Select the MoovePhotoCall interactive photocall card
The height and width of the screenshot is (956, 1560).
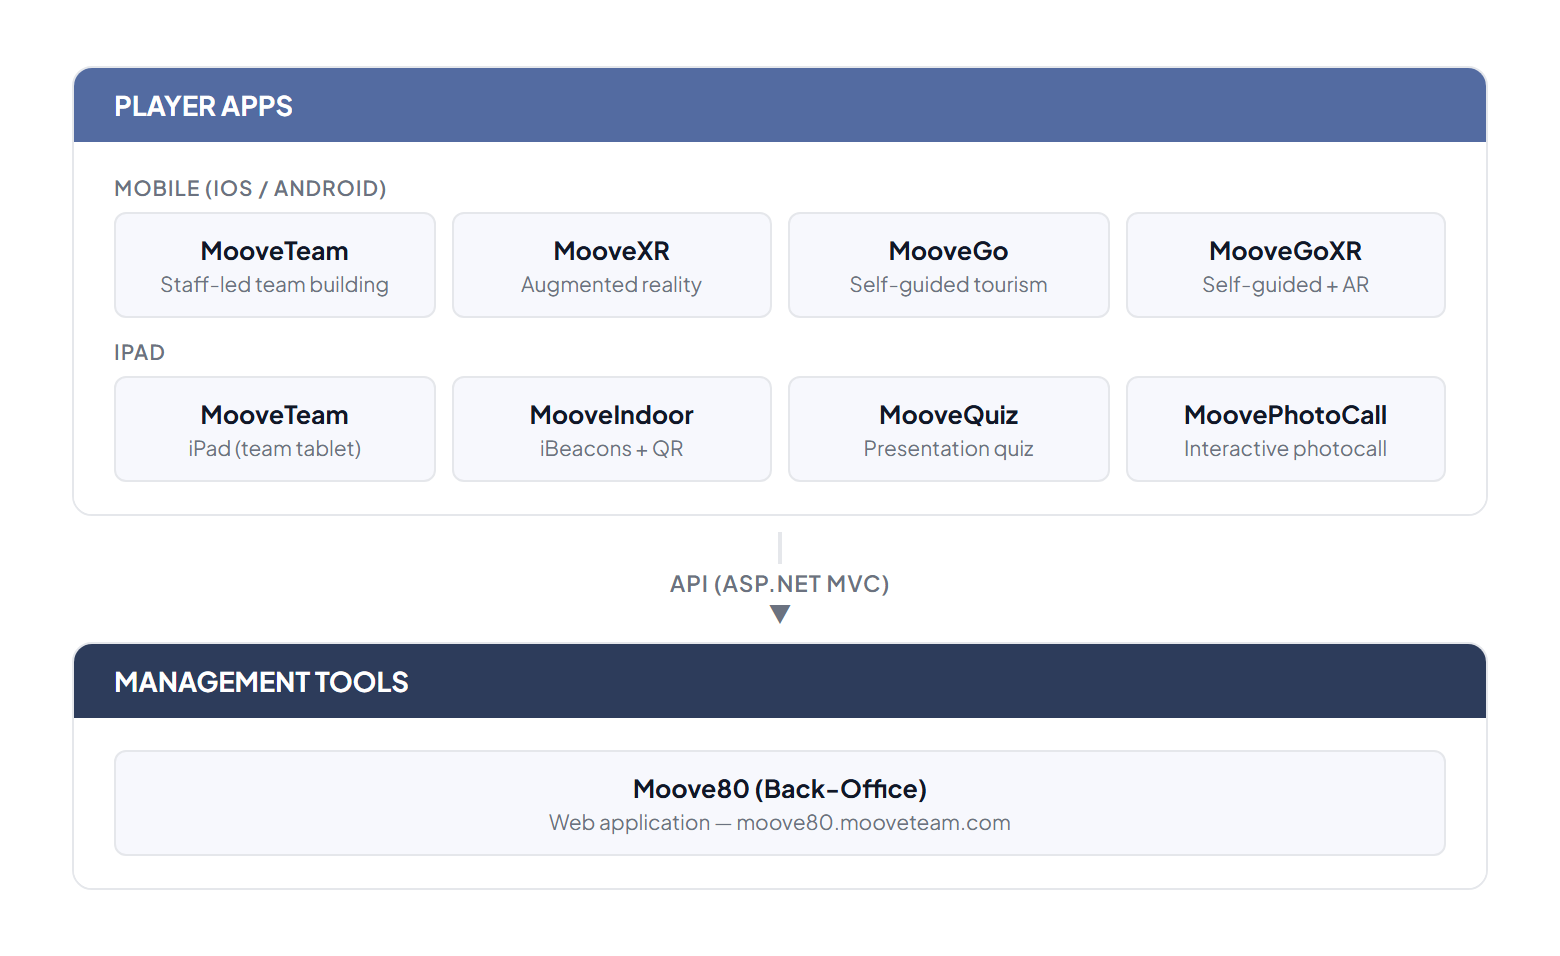[1285, 429]
